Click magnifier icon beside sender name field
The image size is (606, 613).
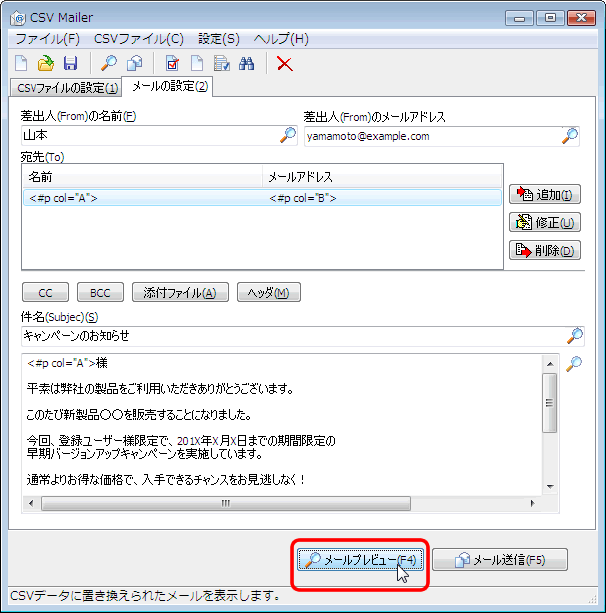[288, 136]
